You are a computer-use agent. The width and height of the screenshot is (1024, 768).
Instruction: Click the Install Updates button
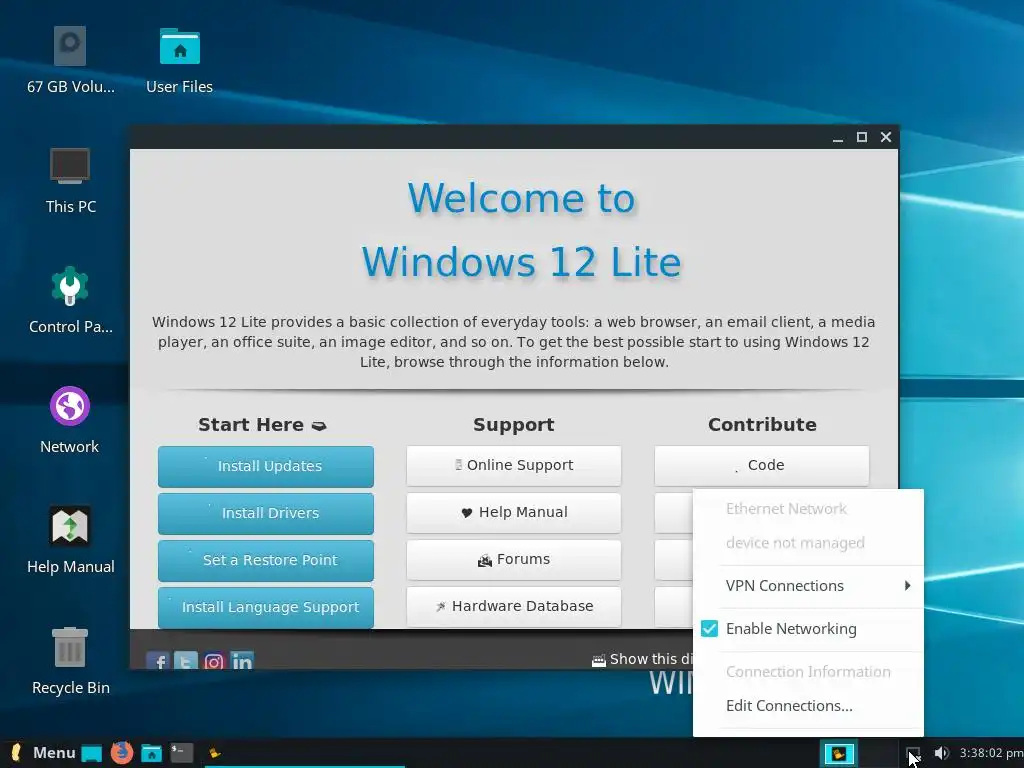point(266,466)
